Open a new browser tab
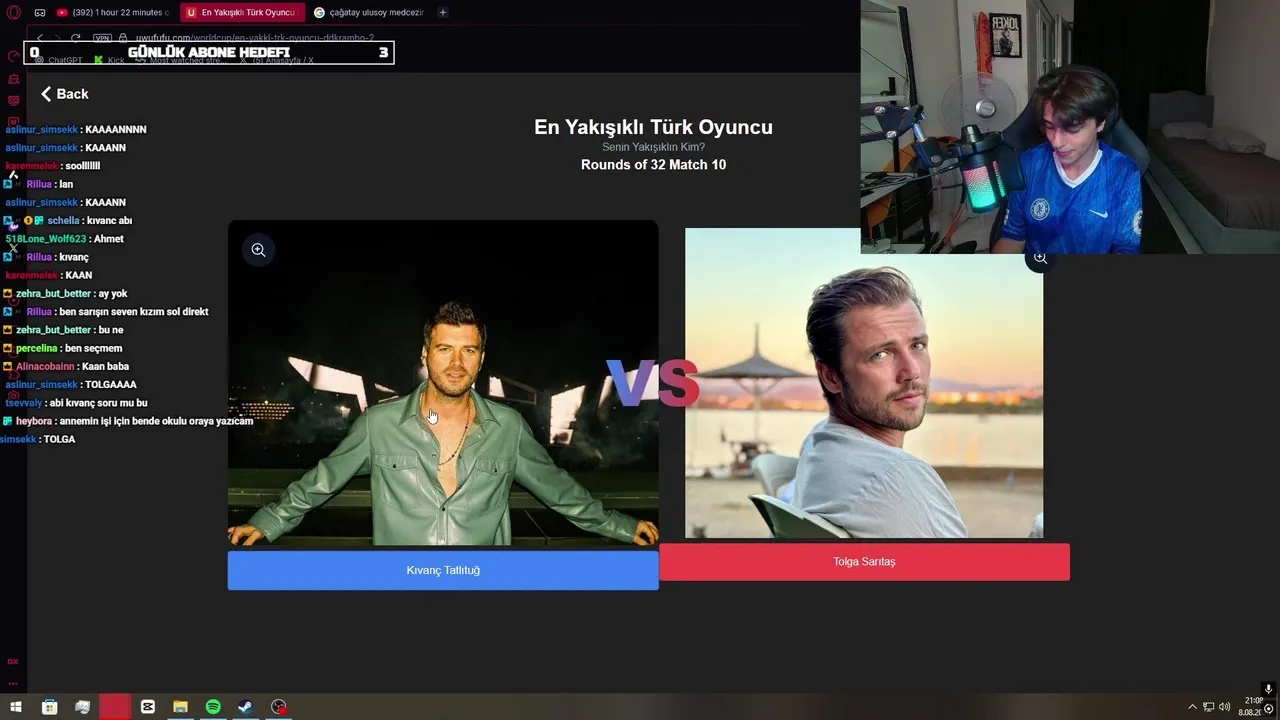This screenshot has width=1280, height=720. (443, 12)
